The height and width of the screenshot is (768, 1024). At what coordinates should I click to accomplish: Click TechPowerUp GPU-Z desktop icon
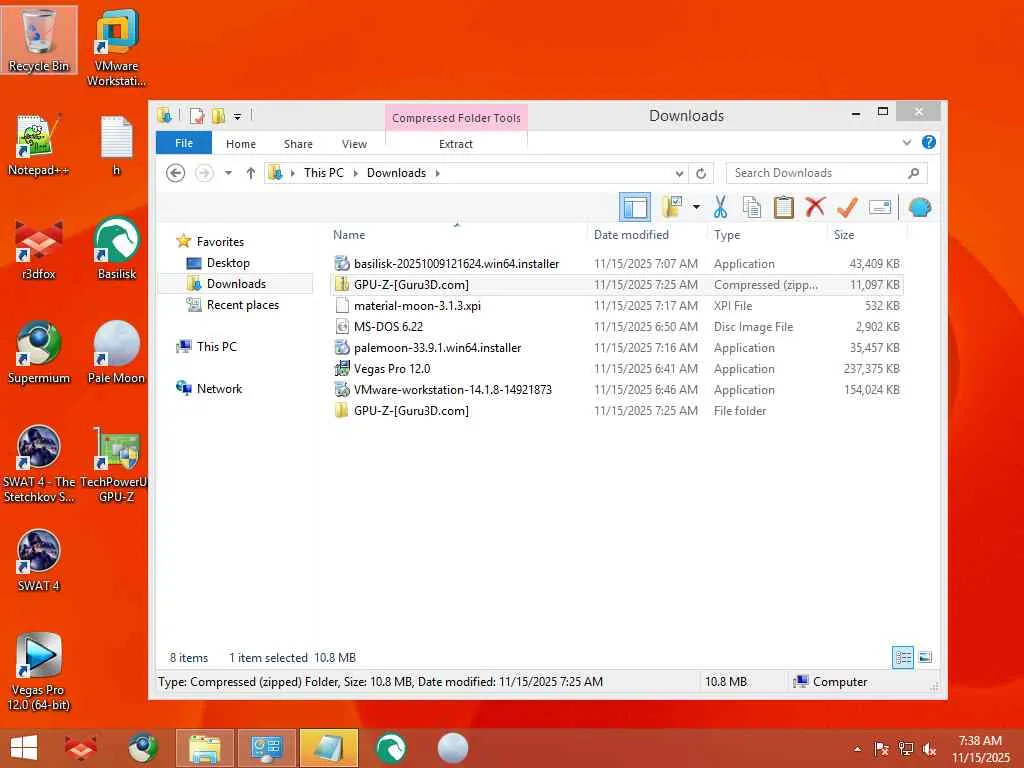click(116, 465)
